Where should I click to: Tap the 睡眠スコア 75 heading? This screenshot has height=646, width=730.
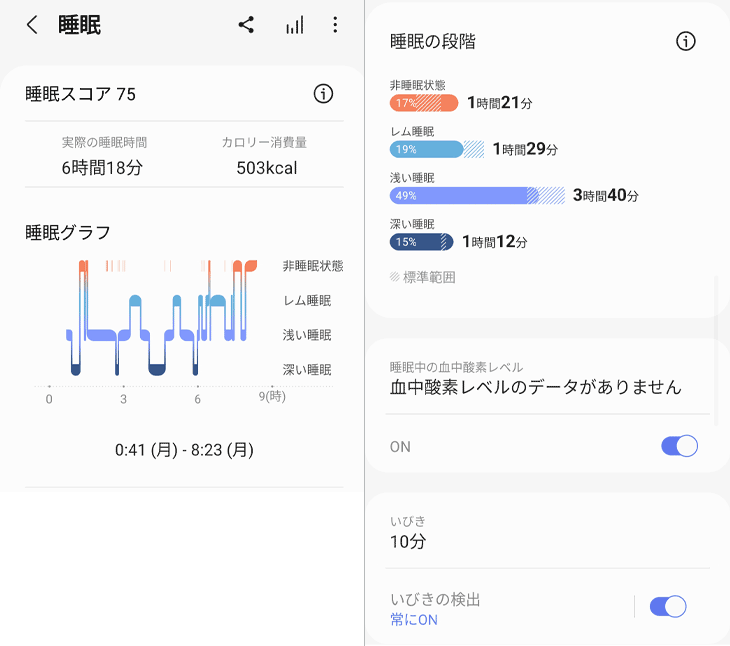click(80, 94)
